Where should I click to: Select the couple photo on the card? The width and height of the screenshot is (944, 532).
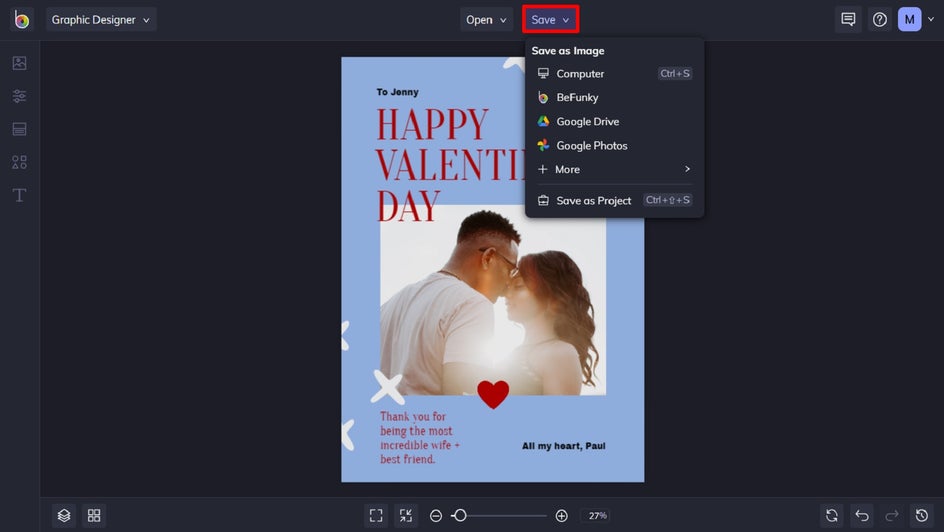pyautogui.click(x=492, y=300)
